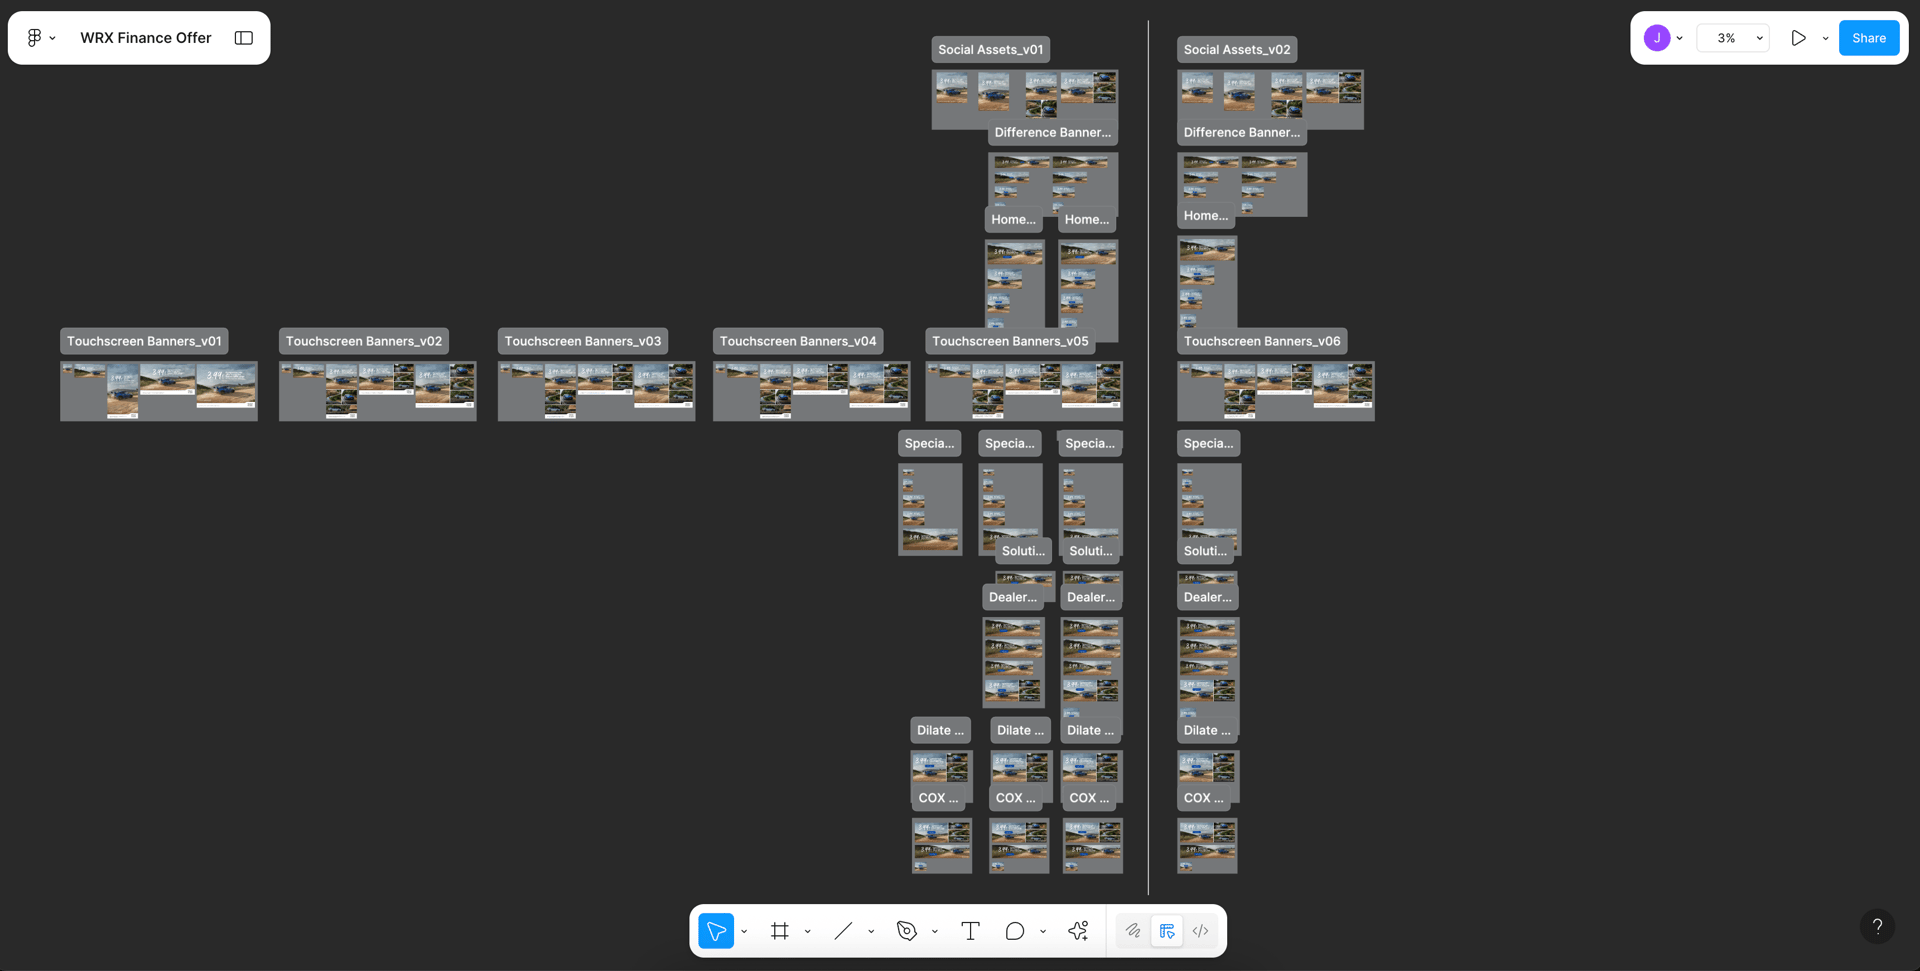The image size is (1920, 971).
Task: Toggle the sidebar panel visibility
Action: coord(244,38)
